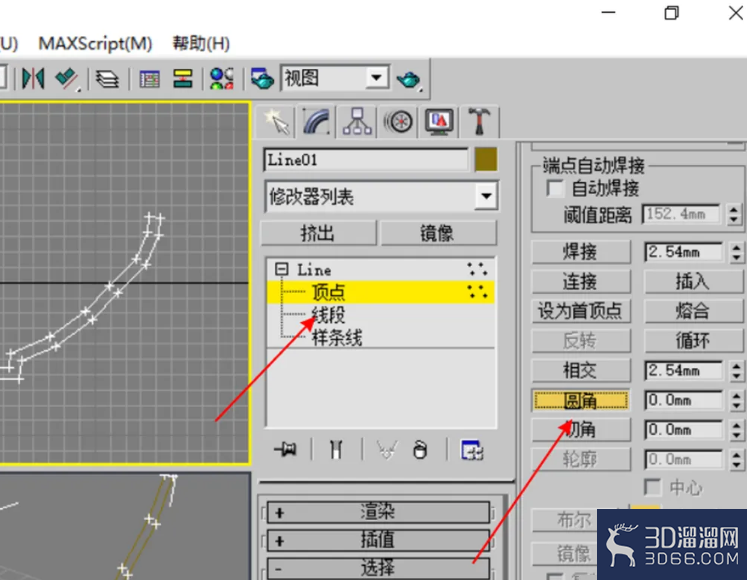The height and width of the screenshot is (580, 747).
Task: Switch to the Display panel tab
Action: [439, 122]
